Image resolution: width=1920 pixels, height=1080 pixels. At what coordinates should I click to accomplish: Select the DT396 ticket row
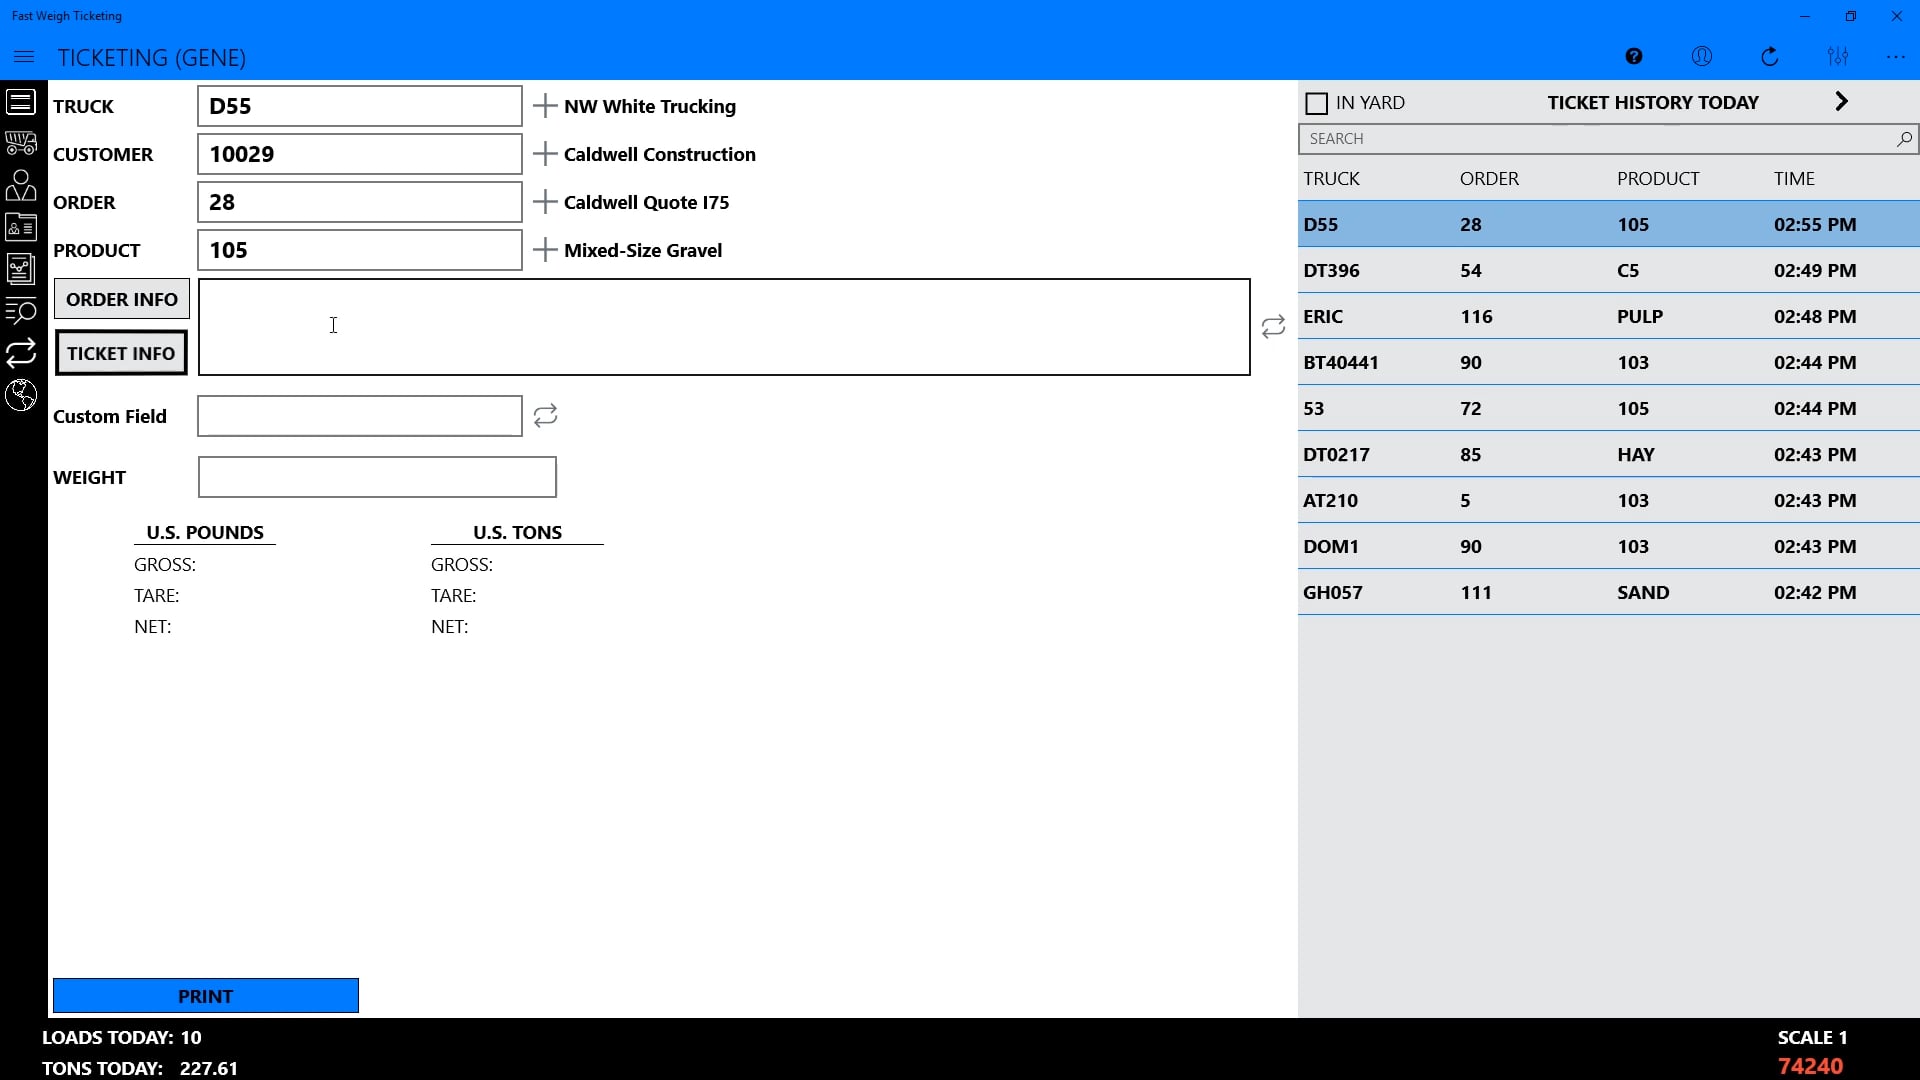click(x=1608, y=270)
